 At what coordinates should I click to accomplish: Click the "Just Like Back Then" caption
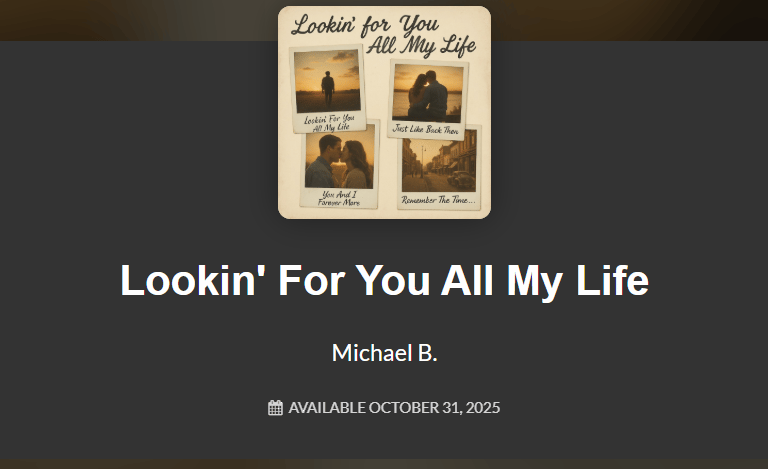pos(426,130)
